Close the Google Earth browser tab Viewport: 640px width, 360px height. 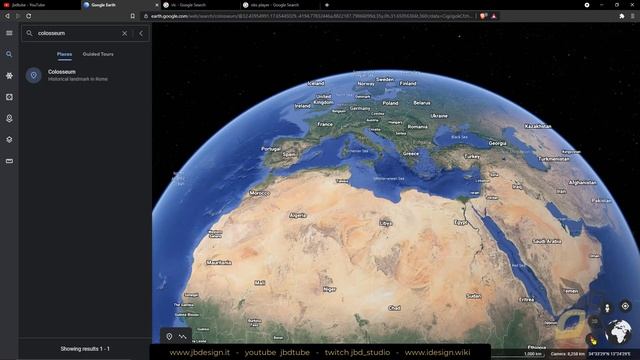click(157, 5)
